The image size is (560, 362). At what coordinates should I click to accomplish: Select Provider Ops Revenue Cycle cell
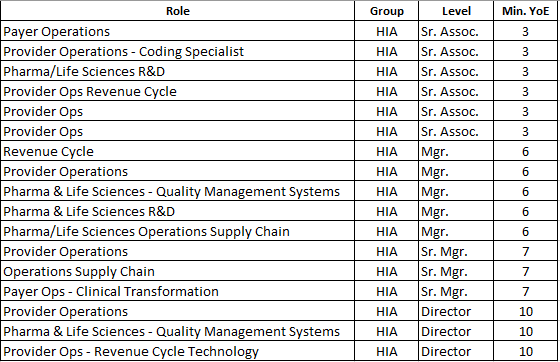pyautogui.click(x=178, y=91)
